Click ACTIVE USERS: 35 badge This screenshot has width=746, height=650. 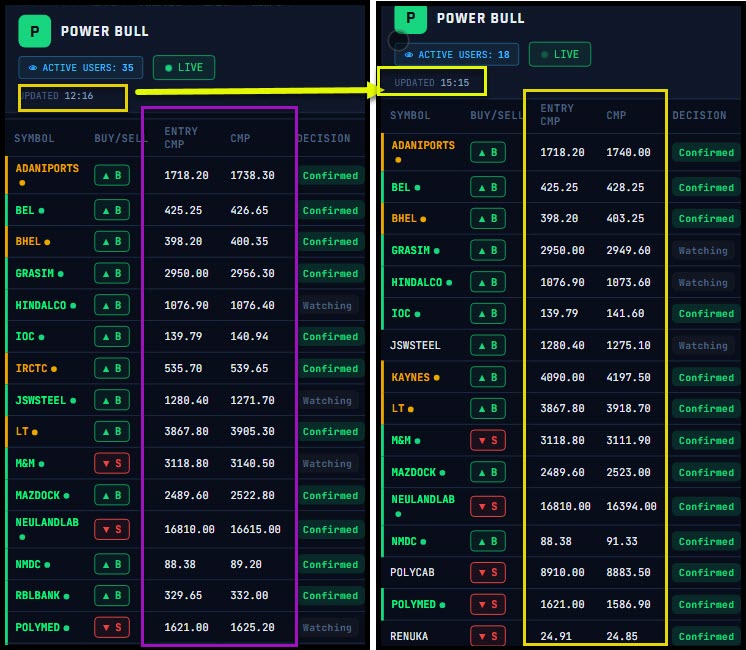click(80, 68)
